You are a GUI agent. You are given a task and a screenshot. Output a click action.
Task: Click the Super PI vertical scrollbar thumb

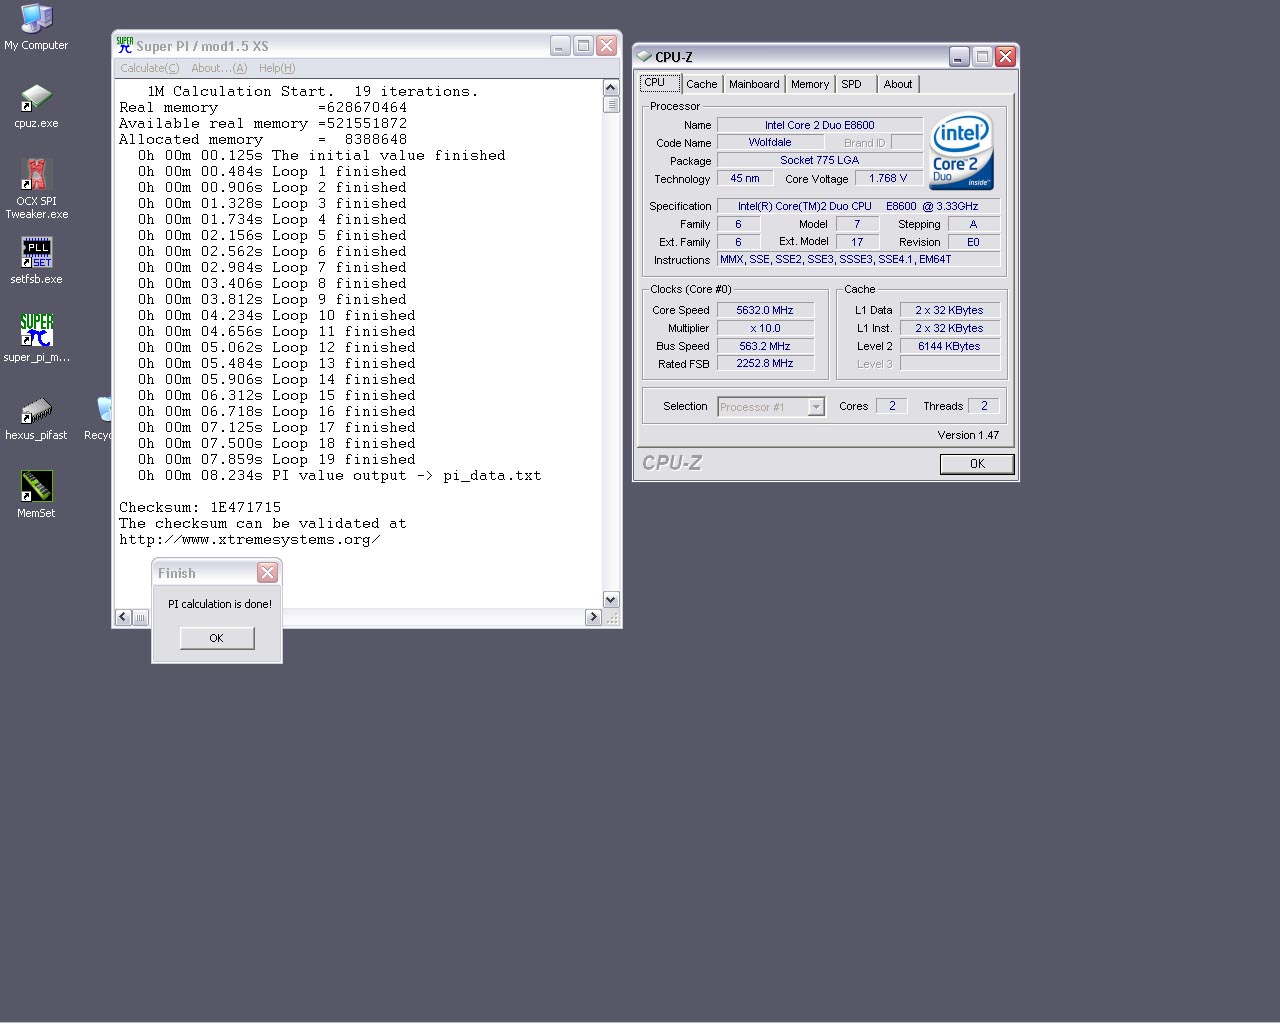pyautogui.click(x=611, y=104)
